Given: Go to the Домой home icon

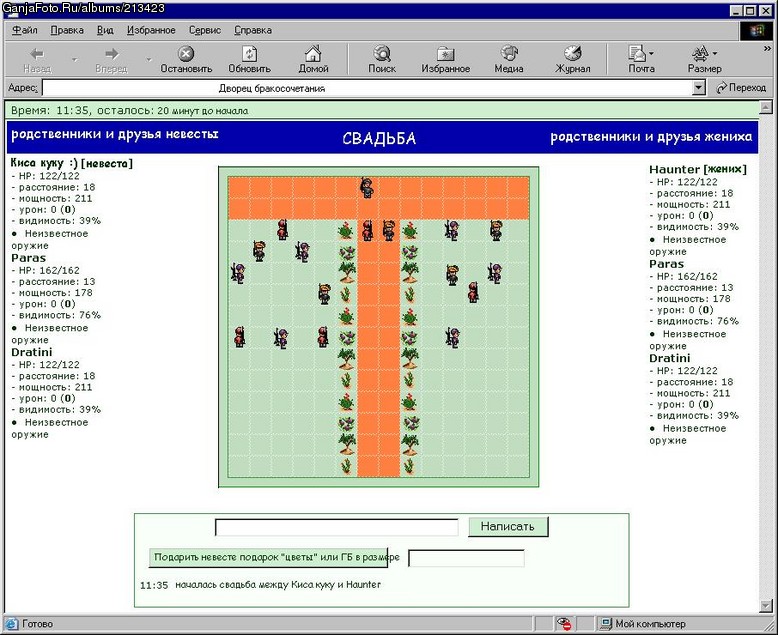Looking at the screenshot, I should pyautogui.click(x=313, y=53).
